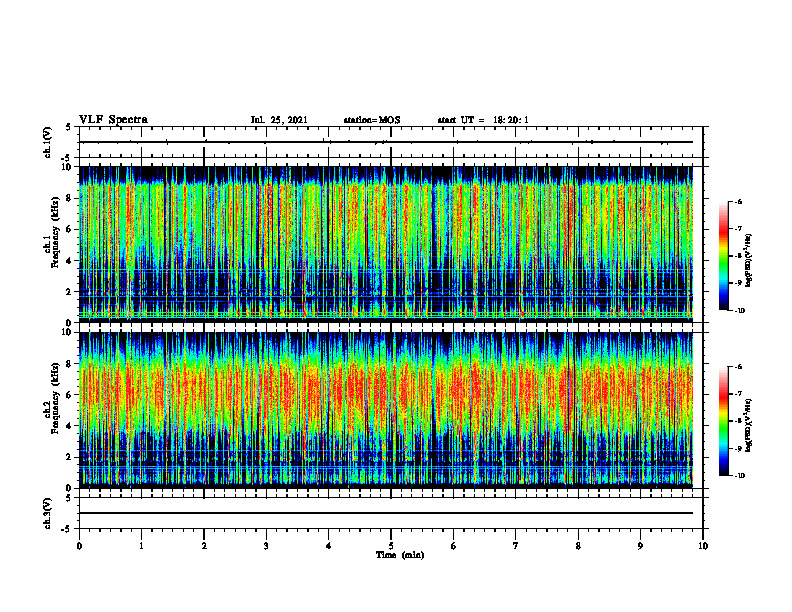Select the date text "Jul. 25, 2021"
Image resolution: width=792 pixels, height=612 pixels.
pos(279,120)
